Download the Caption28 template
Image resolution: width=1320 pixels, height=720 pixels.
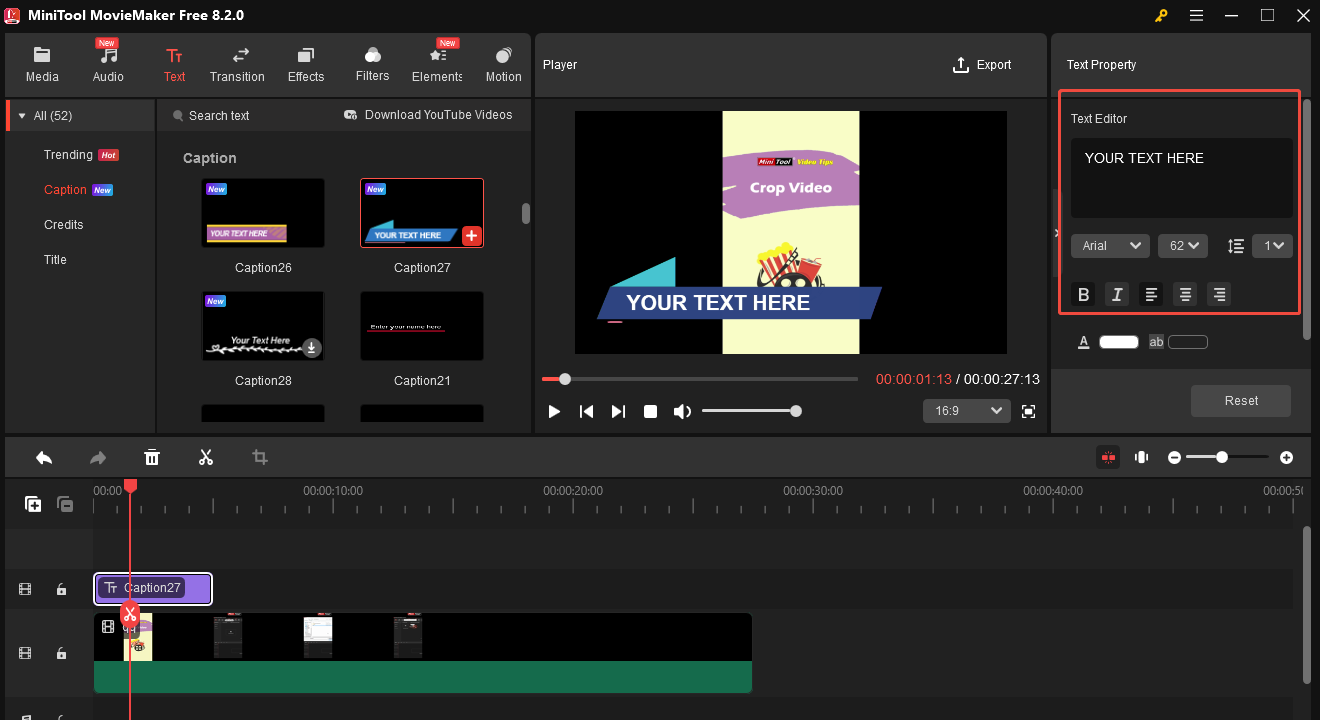(x=312, y=348)
